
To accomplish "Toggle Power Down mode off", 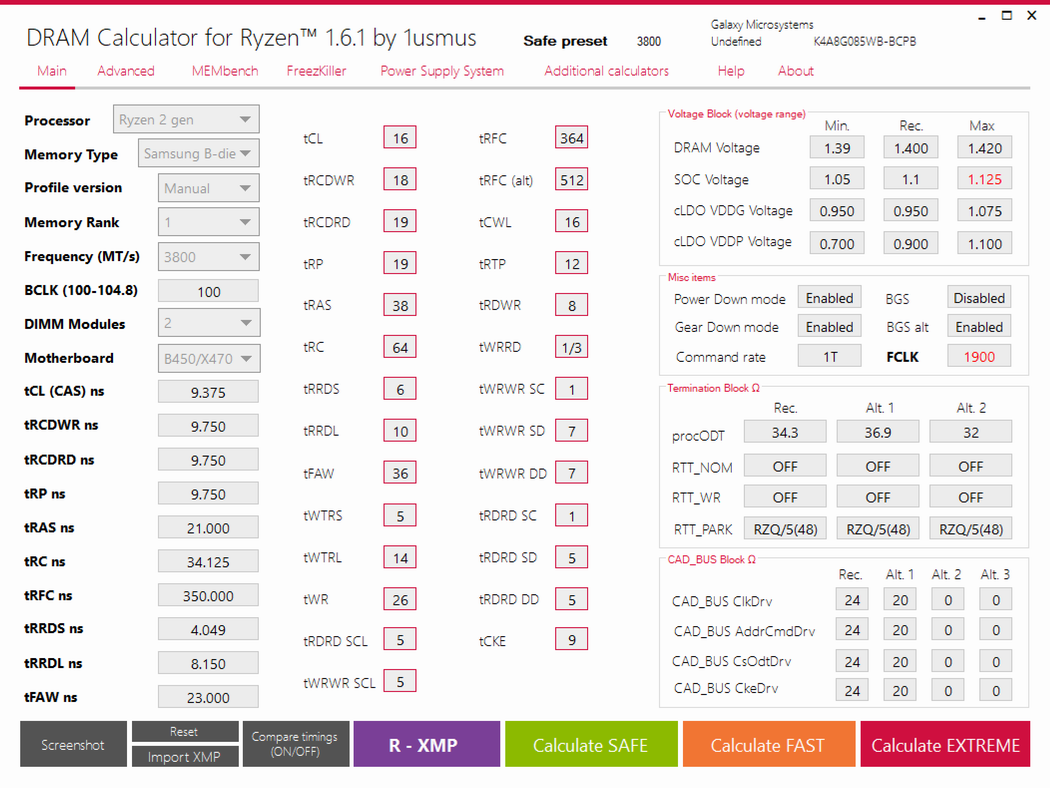I will click(829, 296).
